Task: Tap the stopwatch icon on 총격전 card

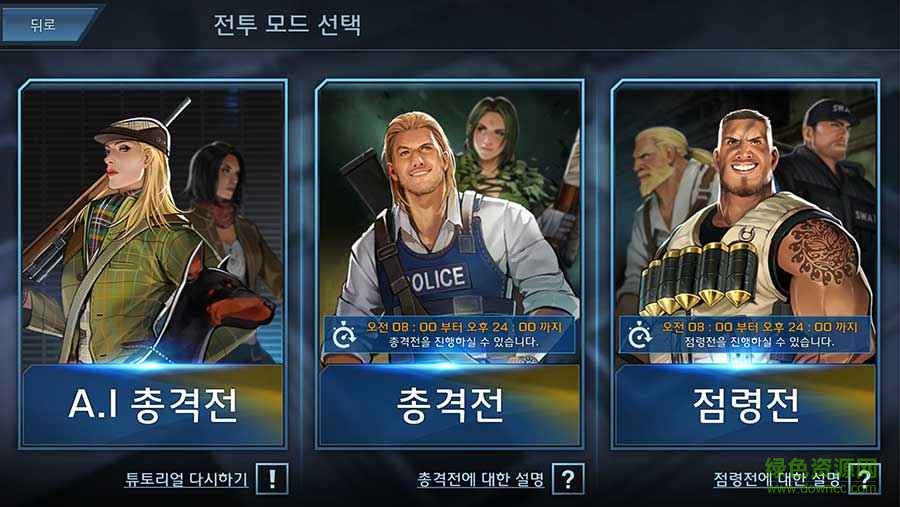Action: click(343, 335)
